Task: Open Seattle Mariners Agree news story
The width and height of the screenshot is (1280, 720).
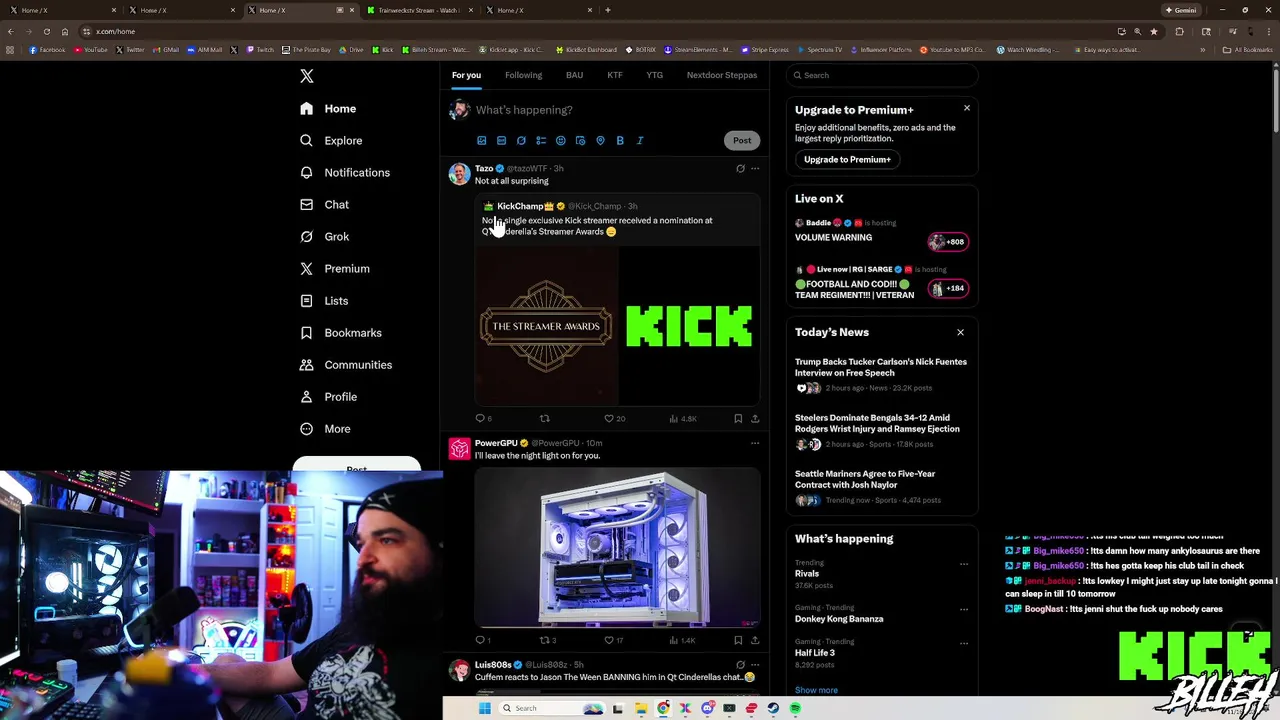Action: 865,479
